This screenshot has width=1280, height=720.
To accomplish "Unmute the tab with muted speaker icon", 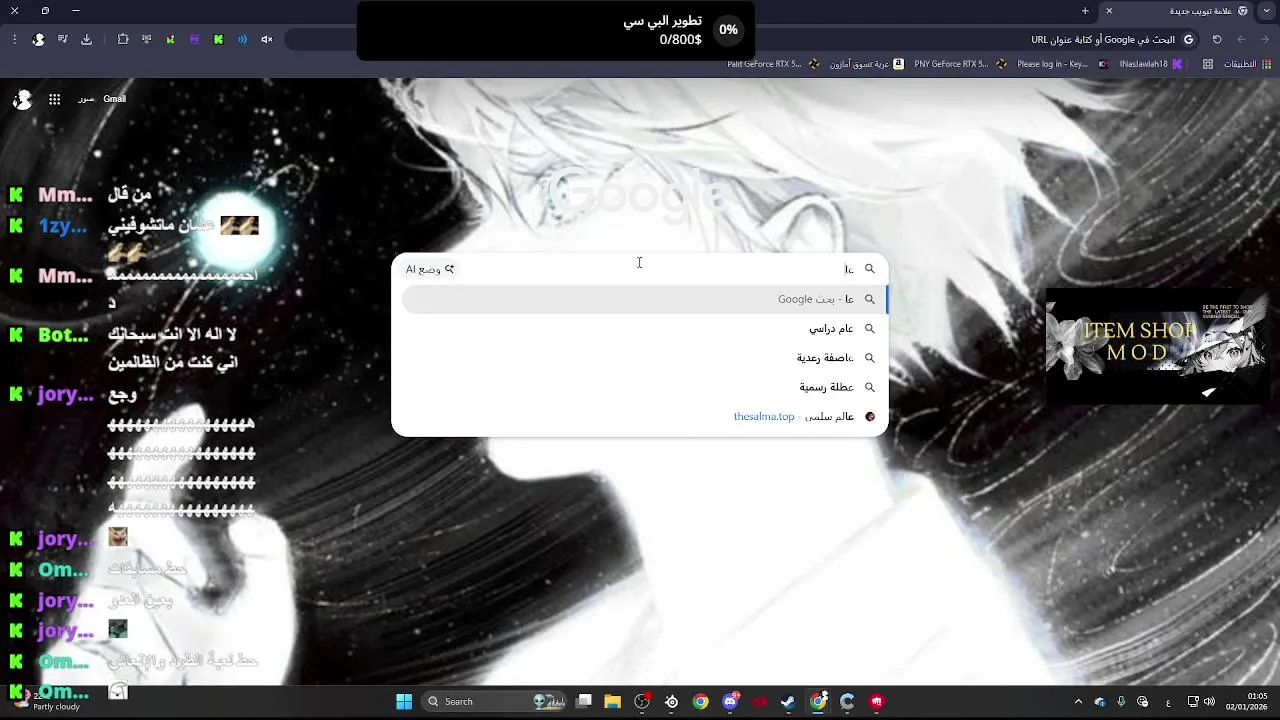I will [266, 39].
